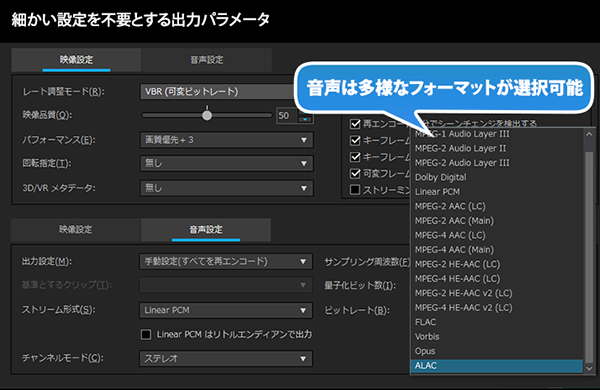The image size is (600, 390).
Task: Expand パフォーマンス dropdown 画質優先+3
Action: point(227,140)
